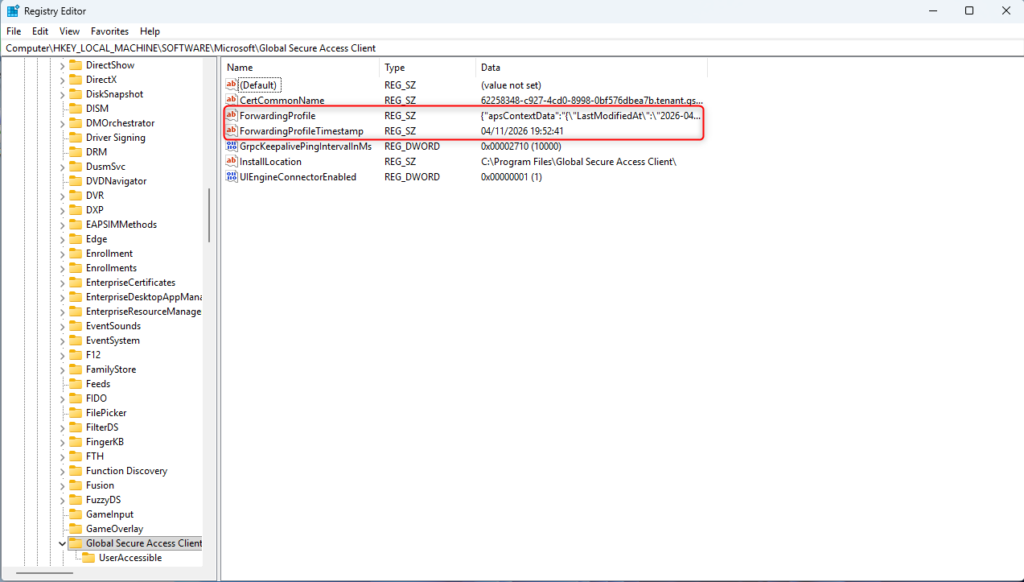Select the DXP key label

click(95, 210)
